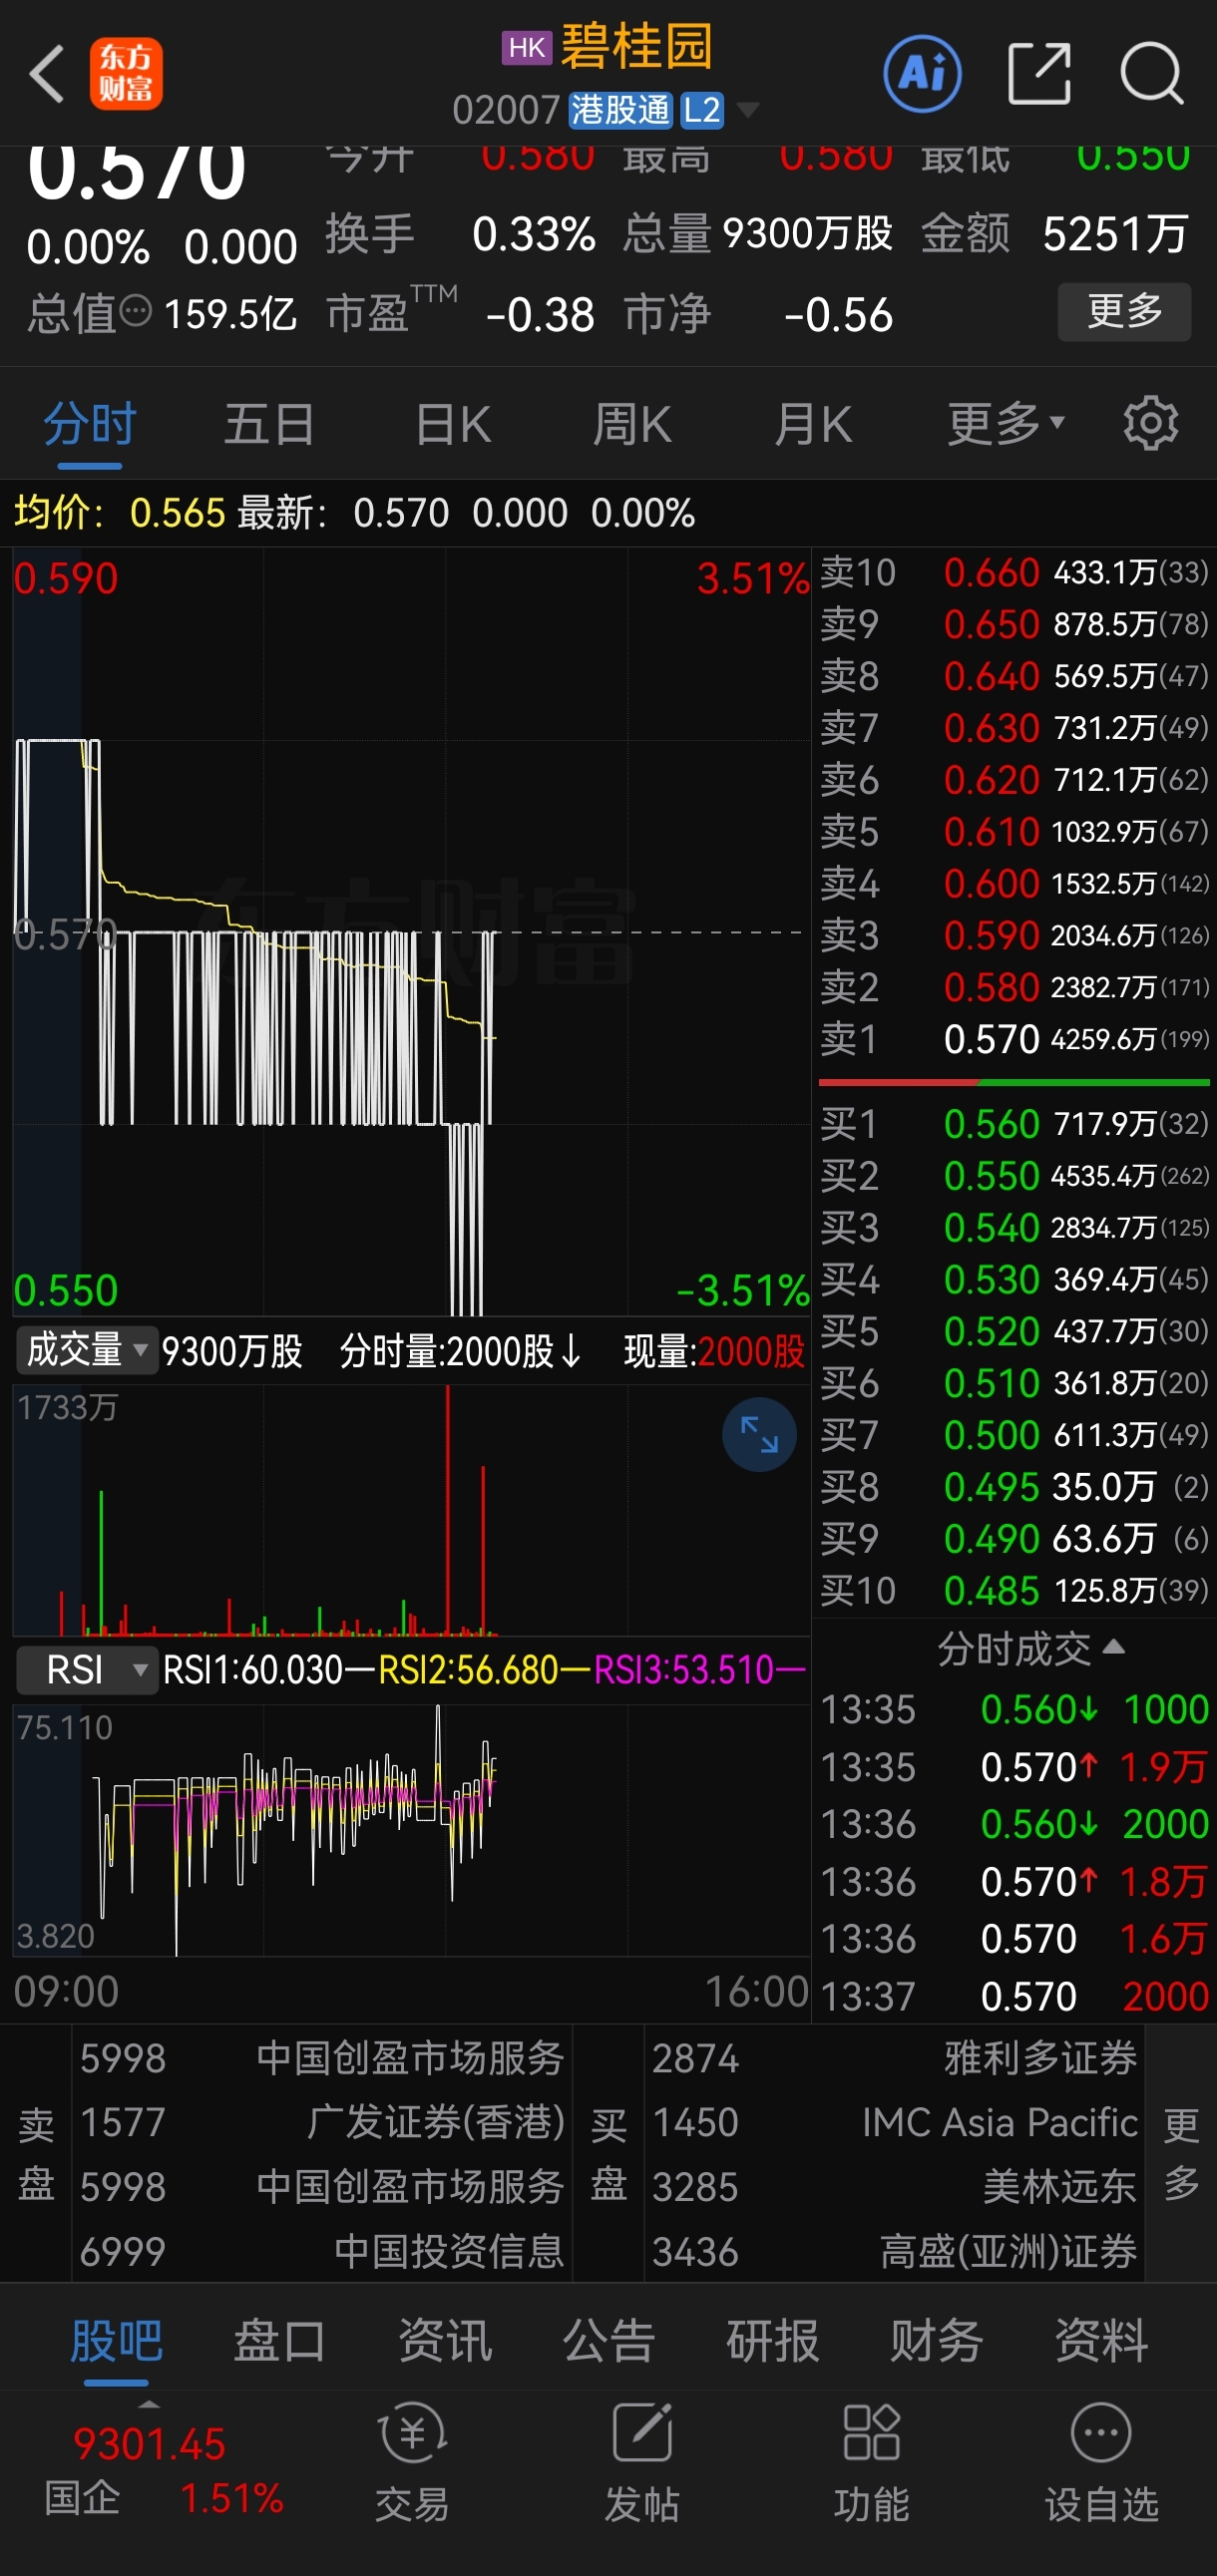Viewport: 1217px width, 2576px height.
Task: Open 交易 trade icon
Action: click(412, 2461)
